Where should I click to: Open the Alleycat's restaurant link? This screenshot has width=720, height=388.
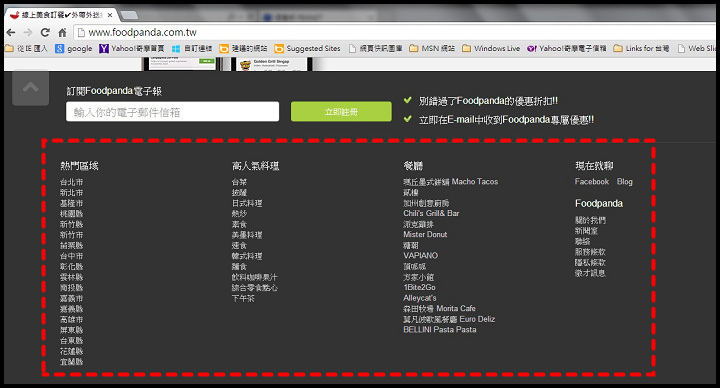coord(420,298)
